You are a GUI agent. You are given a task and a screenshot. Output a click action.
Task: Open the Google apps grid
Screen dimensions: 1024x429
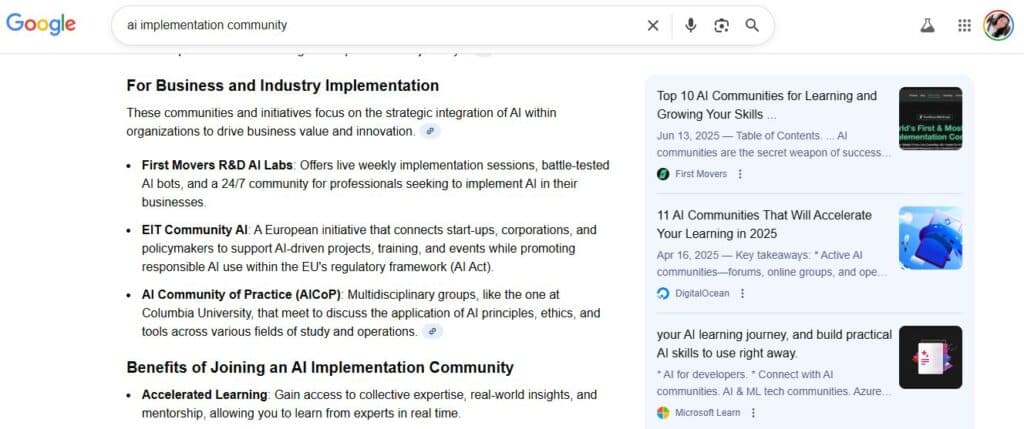point(964,25)
